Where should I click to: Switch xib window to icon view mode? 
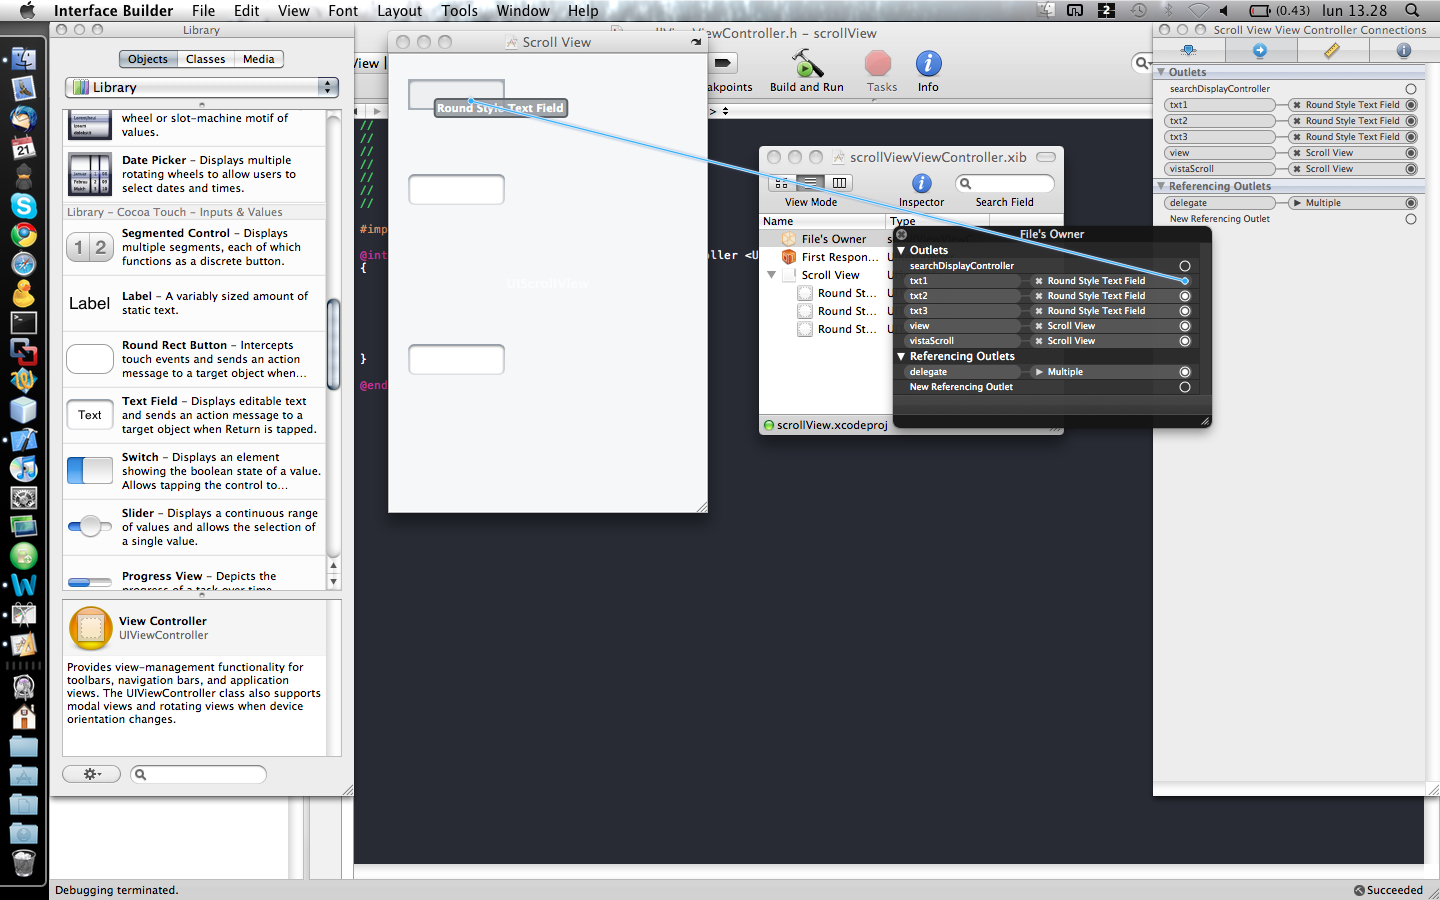tap(781, 183)
